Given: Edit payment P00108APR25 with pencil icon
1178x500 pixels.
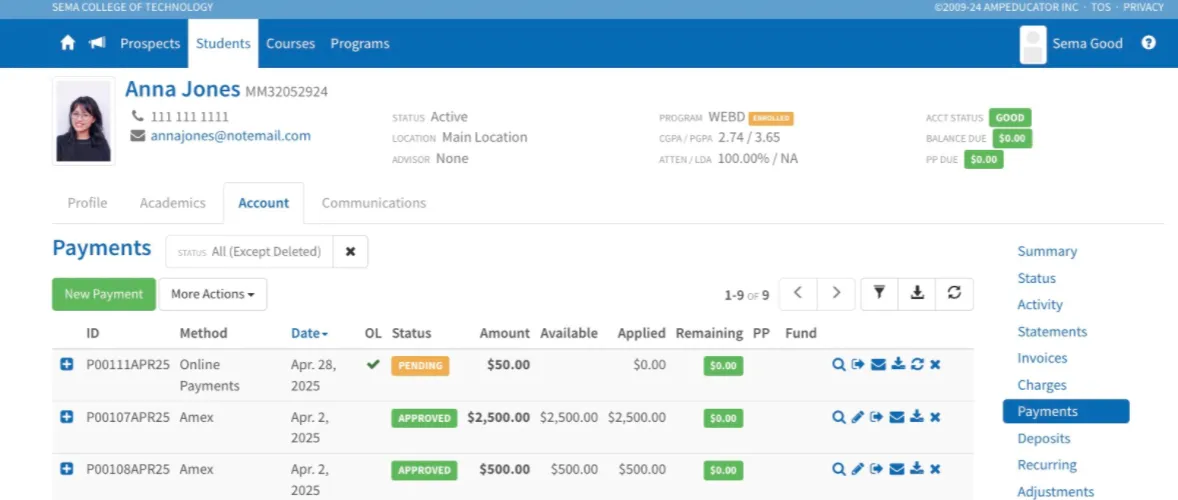Looking at the screenshot, I should pyautogui.click(x=859, y=469).
